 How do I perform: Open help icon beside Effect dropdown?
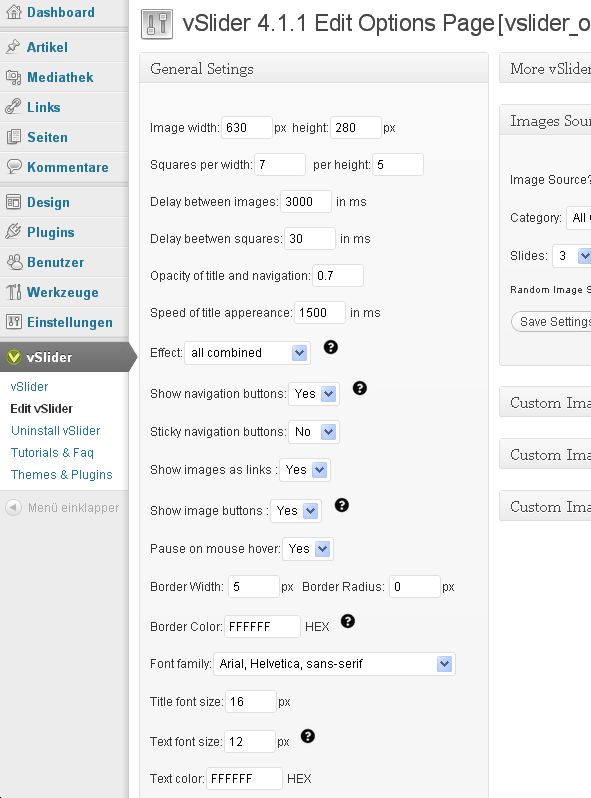[331, 347]
